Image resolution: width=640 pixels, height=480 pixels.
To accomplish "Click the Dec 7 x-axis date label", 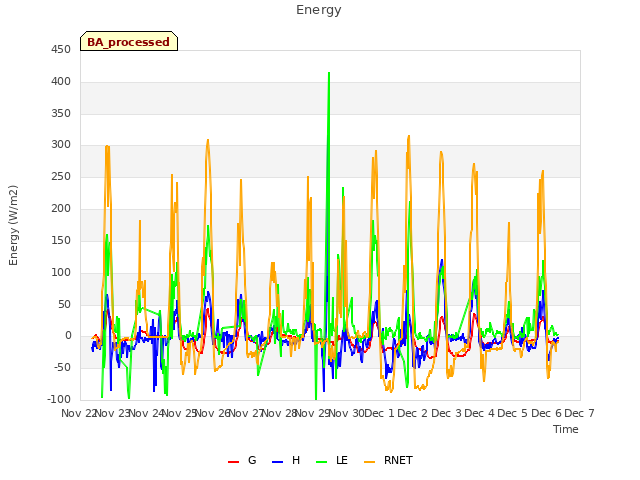I will (x=579, y=413).
